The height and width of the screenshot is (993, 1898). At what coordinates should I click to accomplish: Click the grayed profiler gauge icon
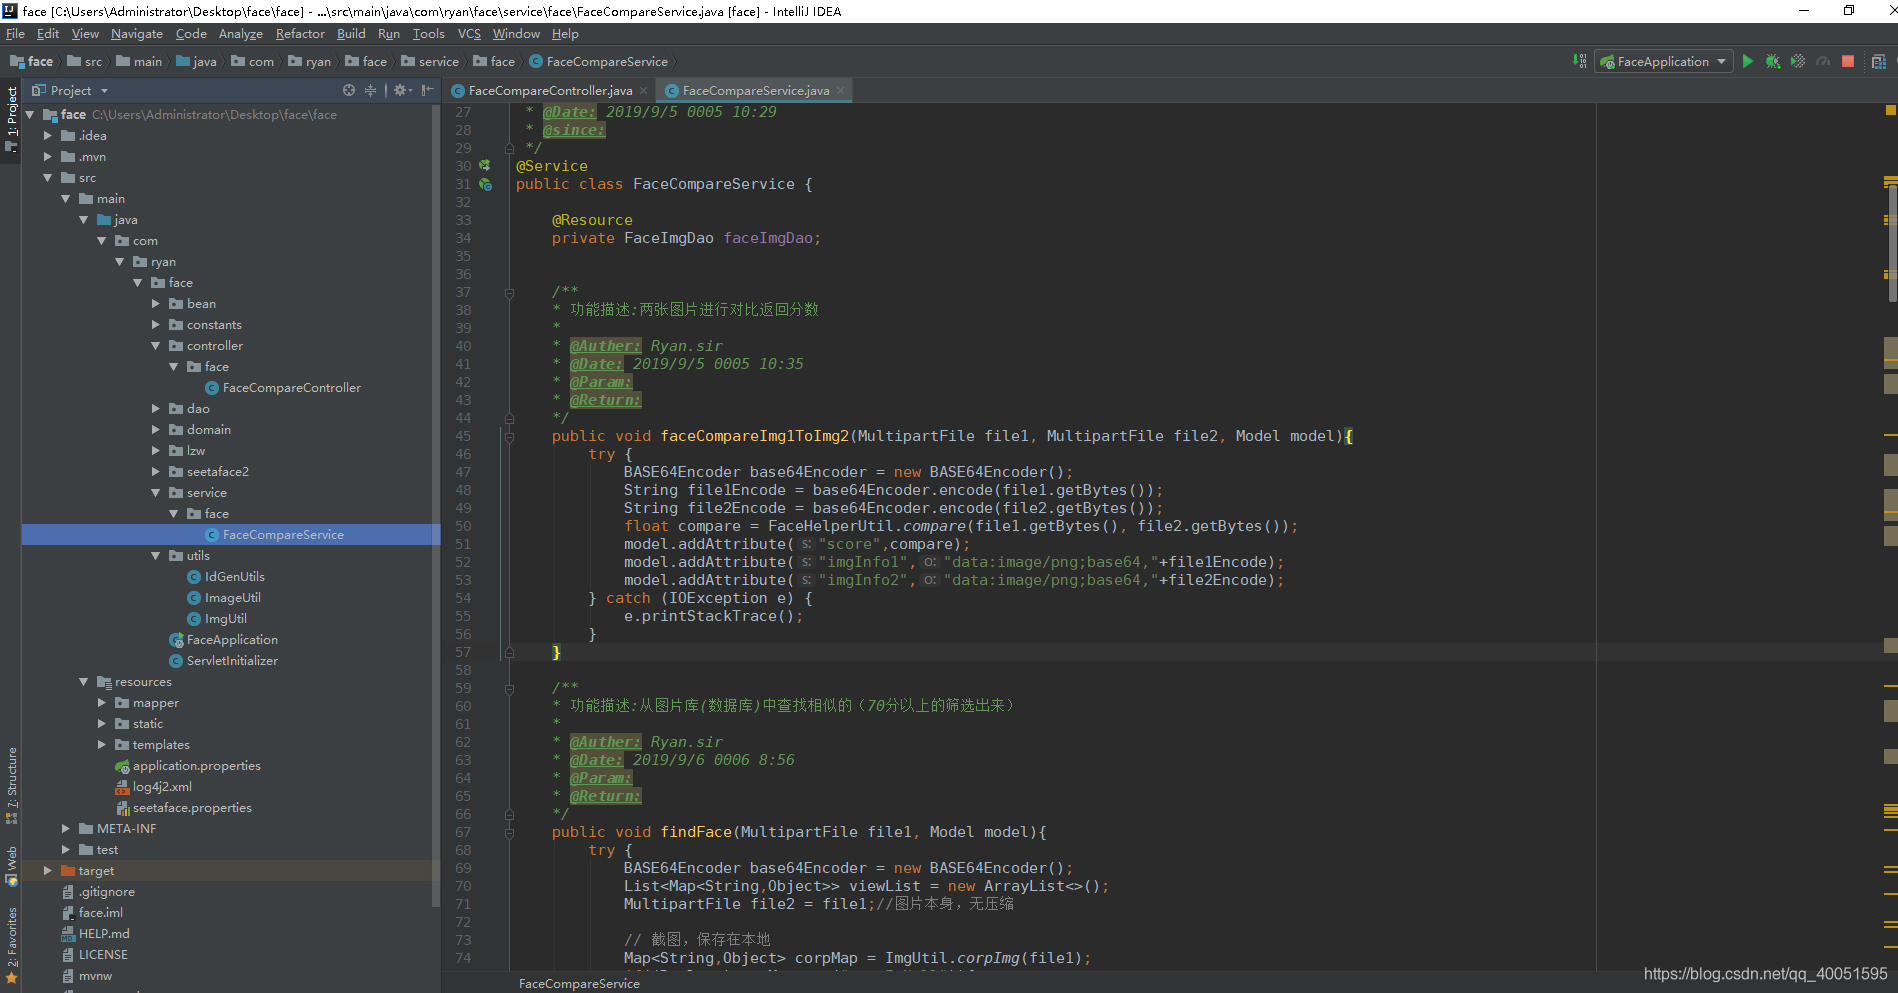point(1823,62)
